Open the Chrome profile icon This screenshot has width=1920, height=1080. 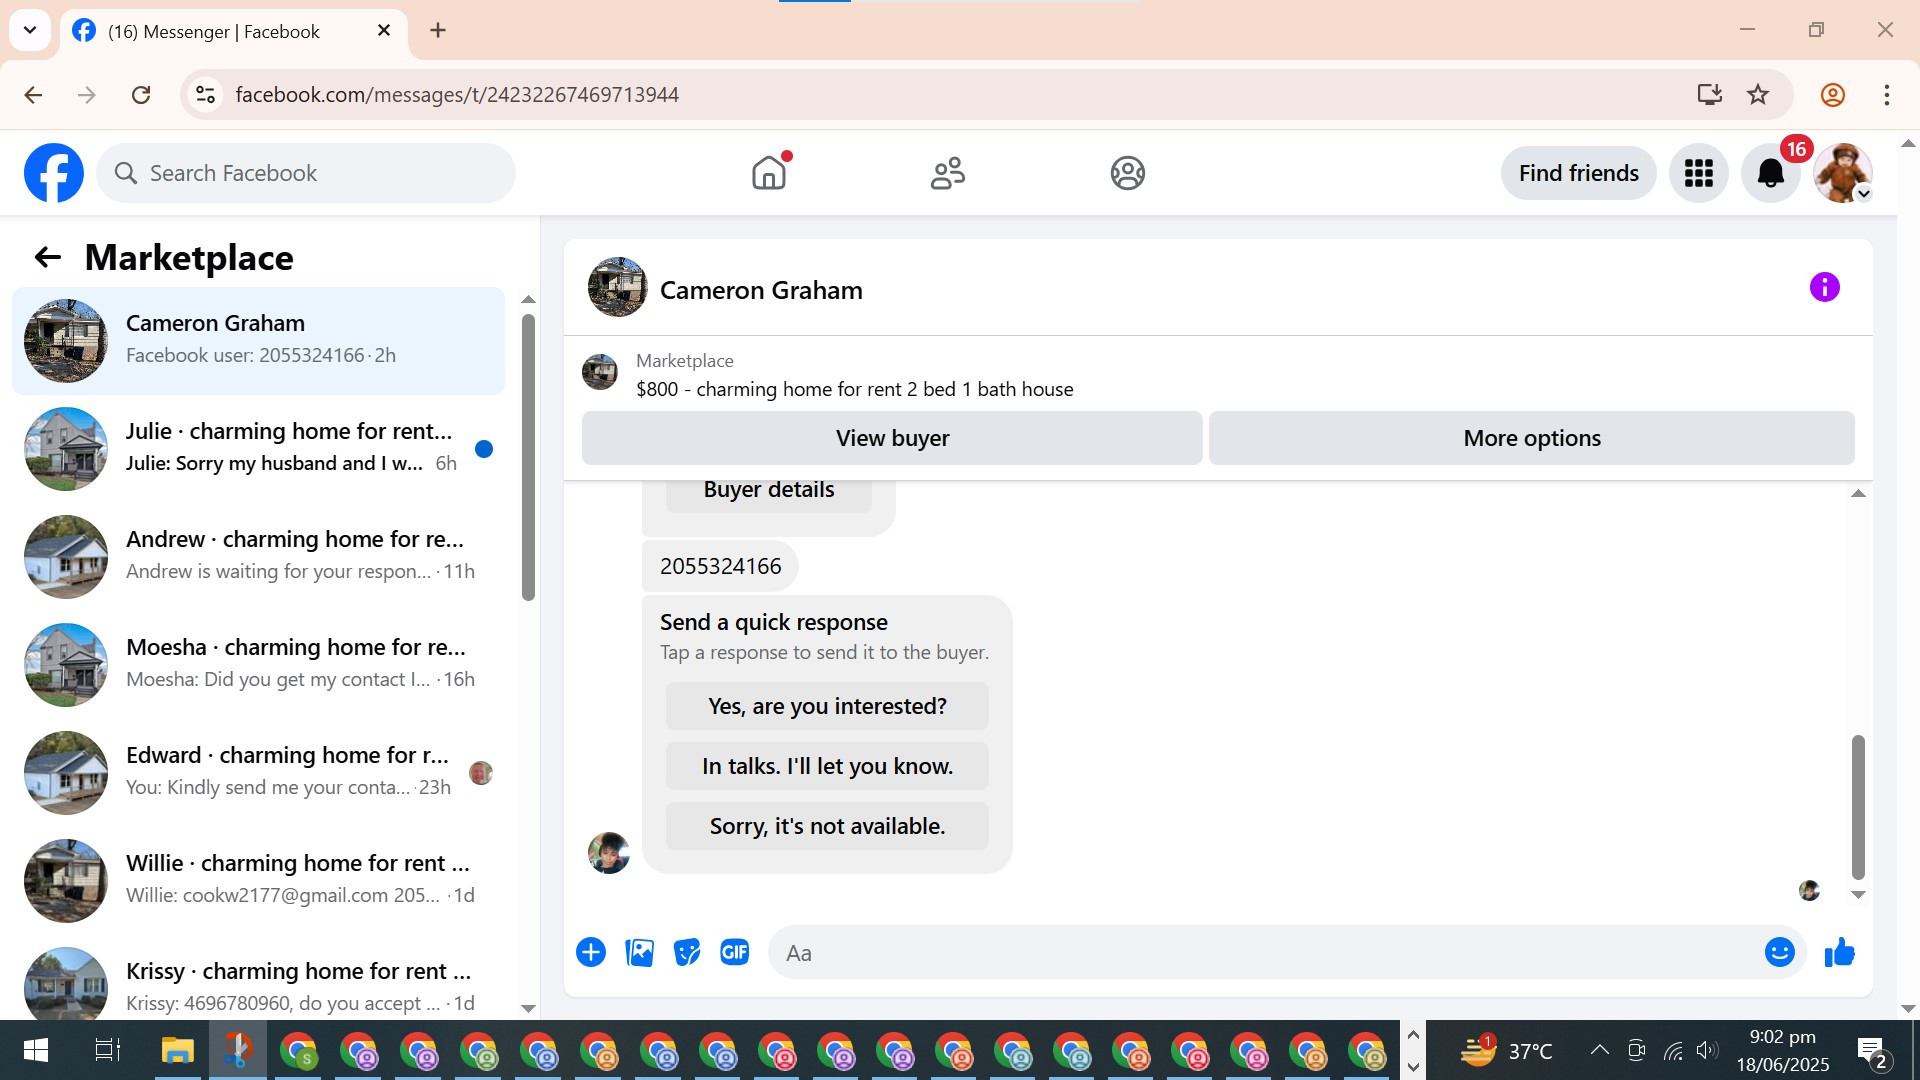pyautogui.click(x=1832, y=95)
